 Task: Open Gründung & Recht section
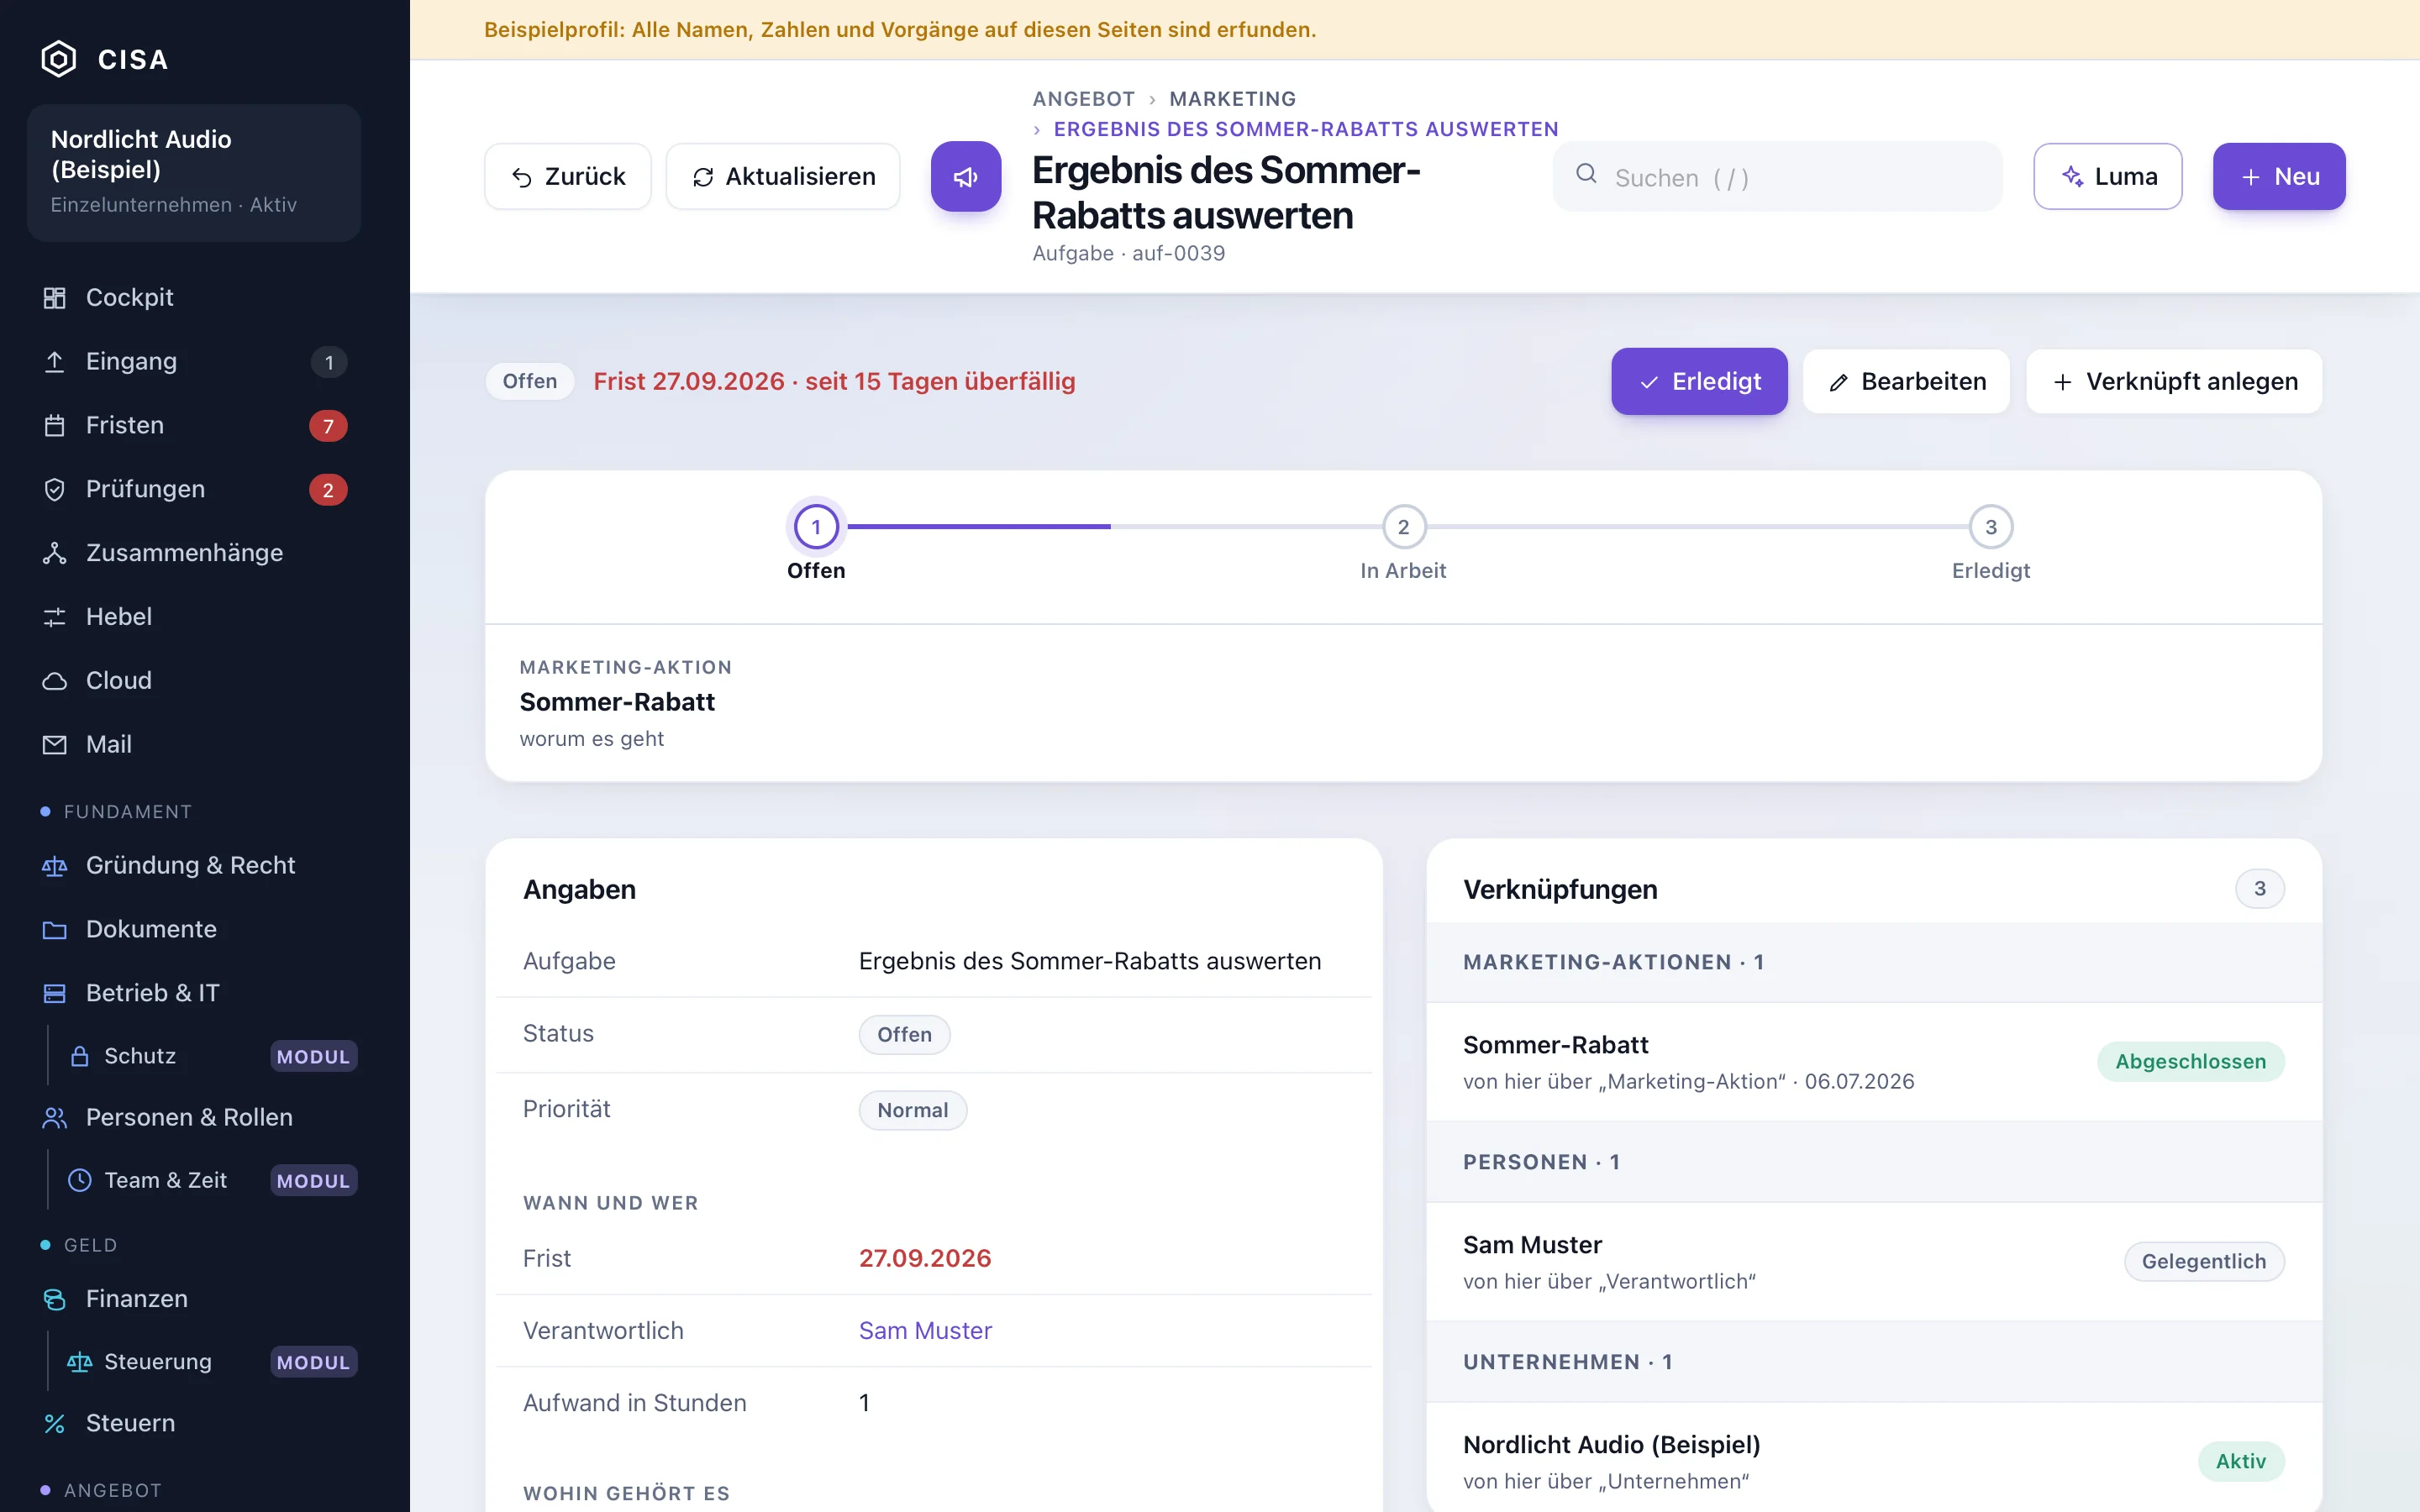click(x=194, y=865)
